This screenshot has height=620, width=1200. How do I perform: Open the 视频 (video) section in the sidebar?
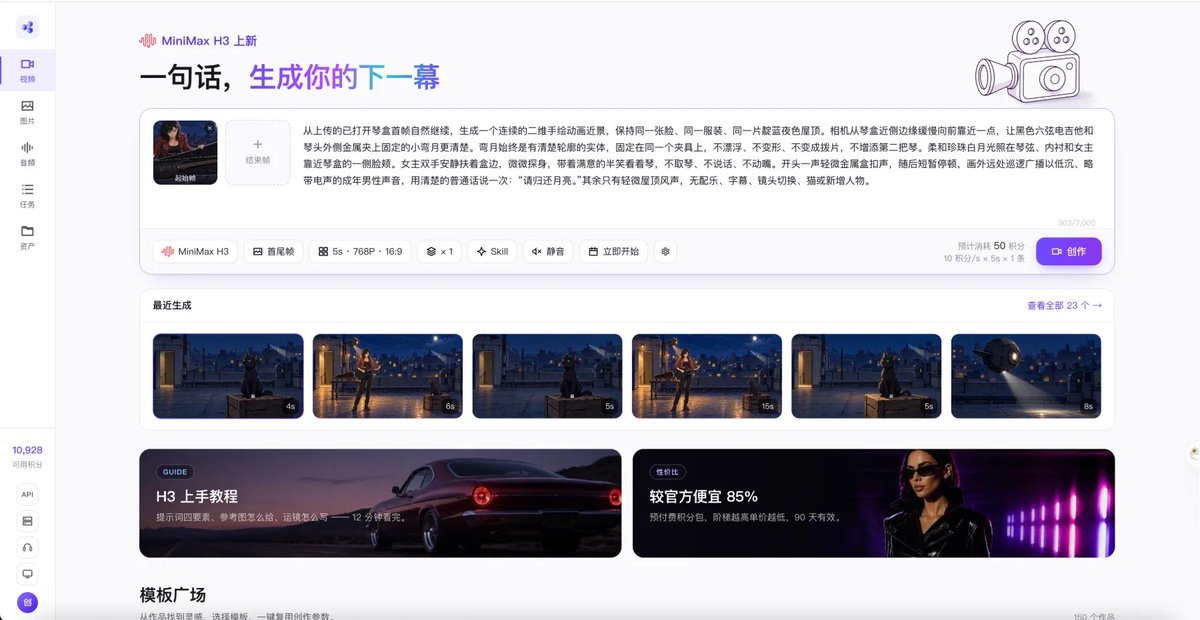tap(27, 70)
